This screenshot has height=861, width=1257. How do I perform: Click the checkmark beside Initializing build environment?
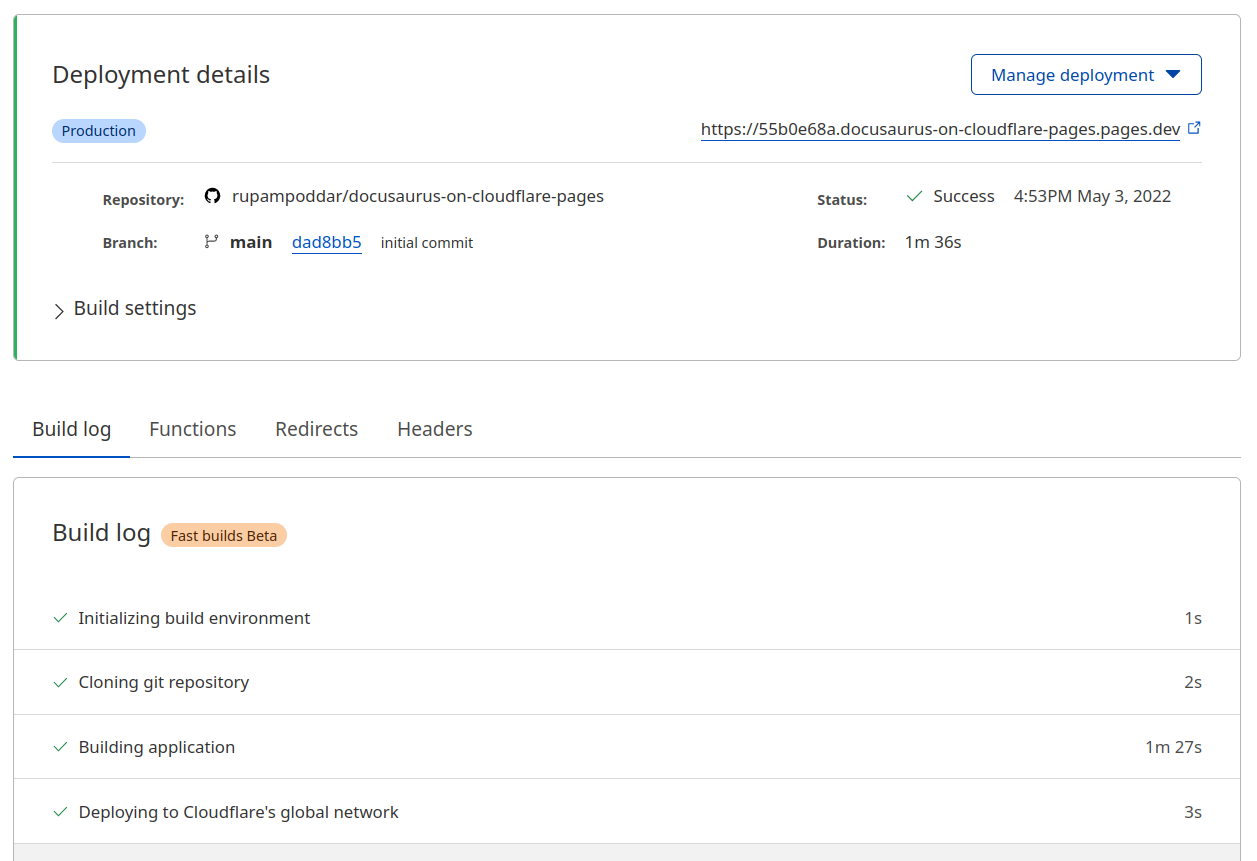pyautogui.click(x=60, y=618)
